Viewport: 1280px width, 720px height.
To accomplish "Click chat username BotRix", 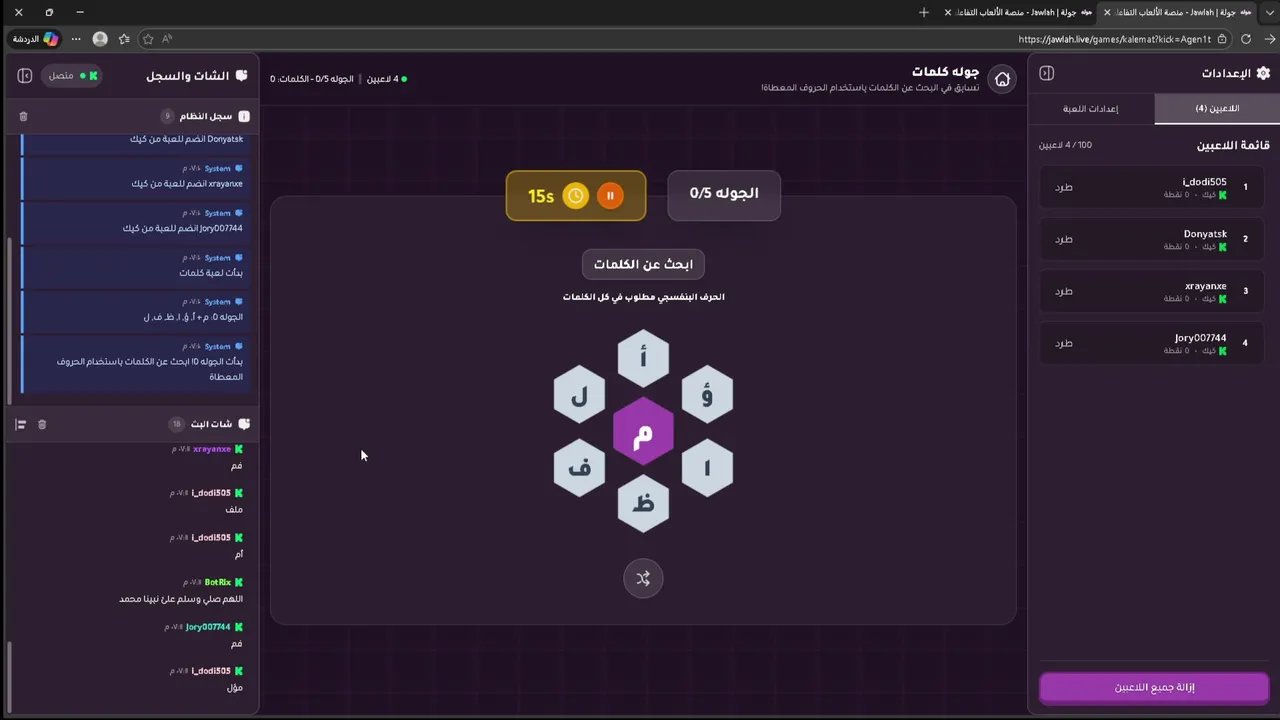I will 218,582.
